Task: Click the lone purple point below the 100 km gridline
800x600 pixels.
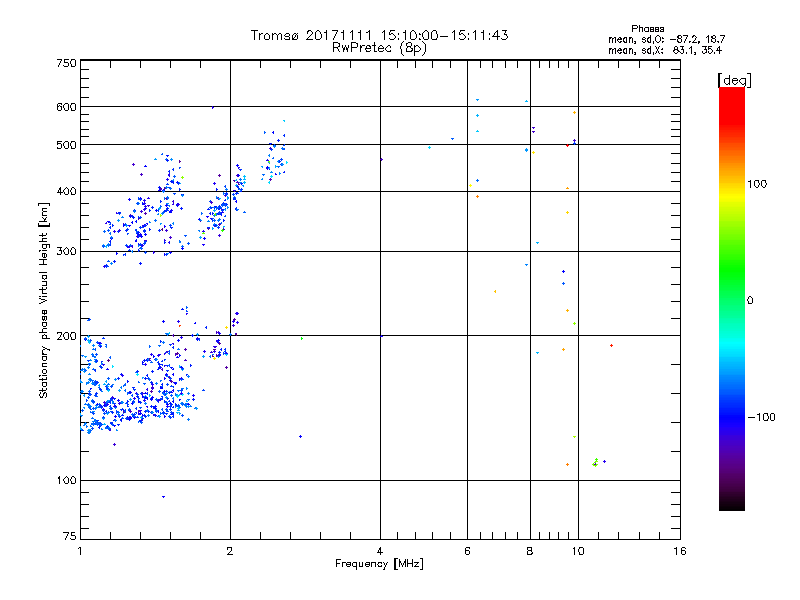Action: tap(163, 496)
